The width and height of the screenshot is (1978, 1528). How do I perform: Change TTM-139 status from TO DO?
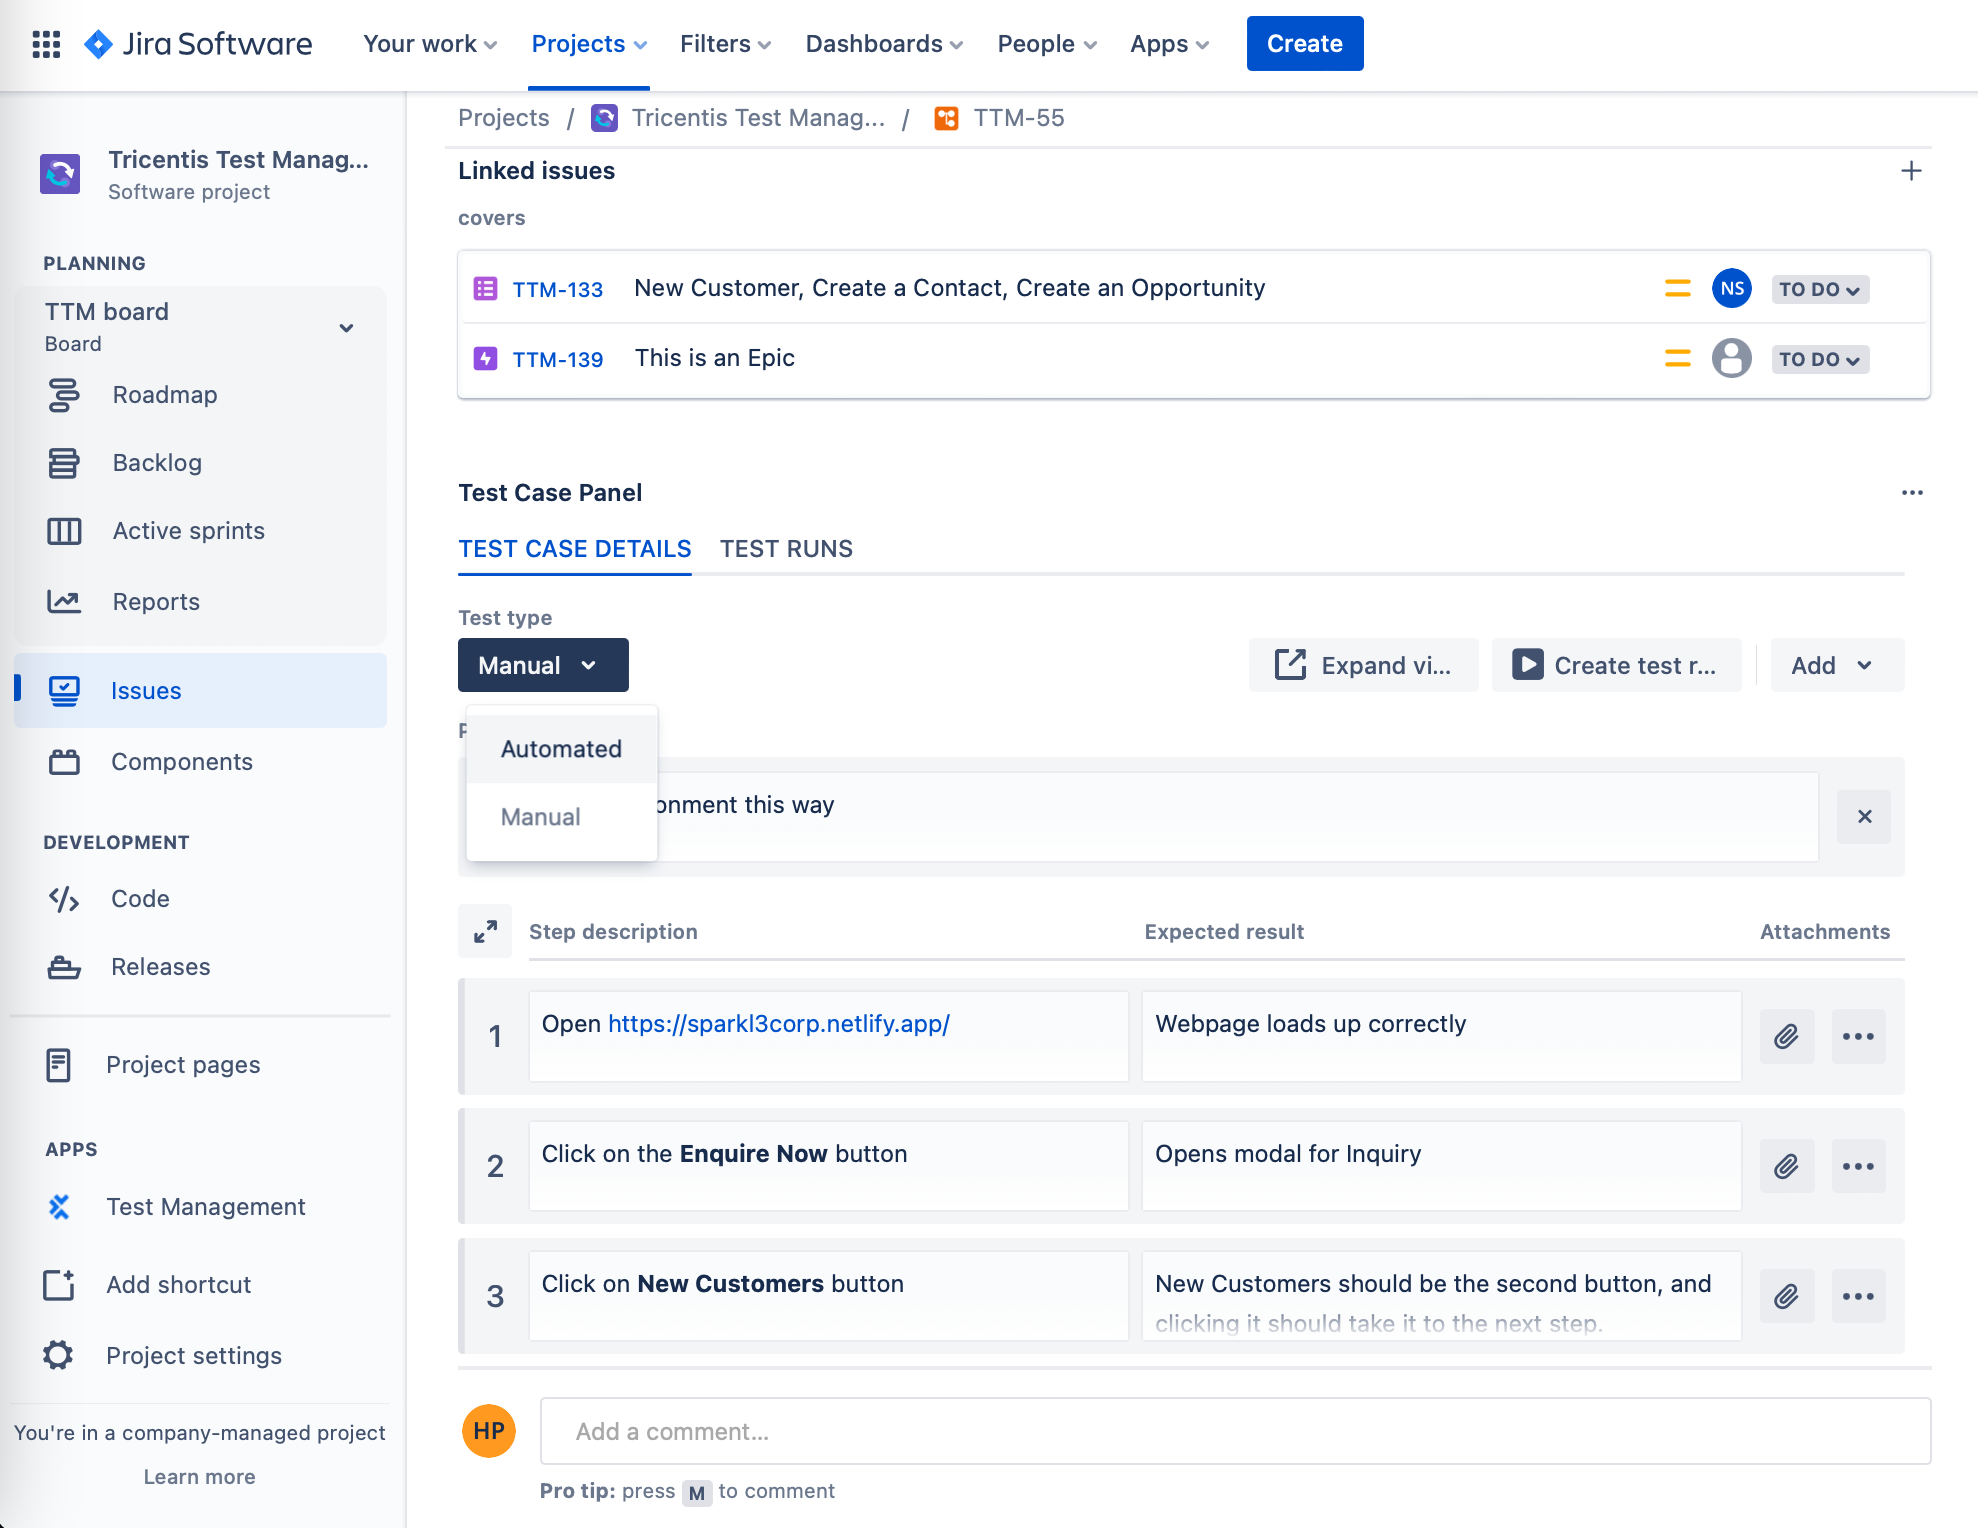coord(1820,359)
